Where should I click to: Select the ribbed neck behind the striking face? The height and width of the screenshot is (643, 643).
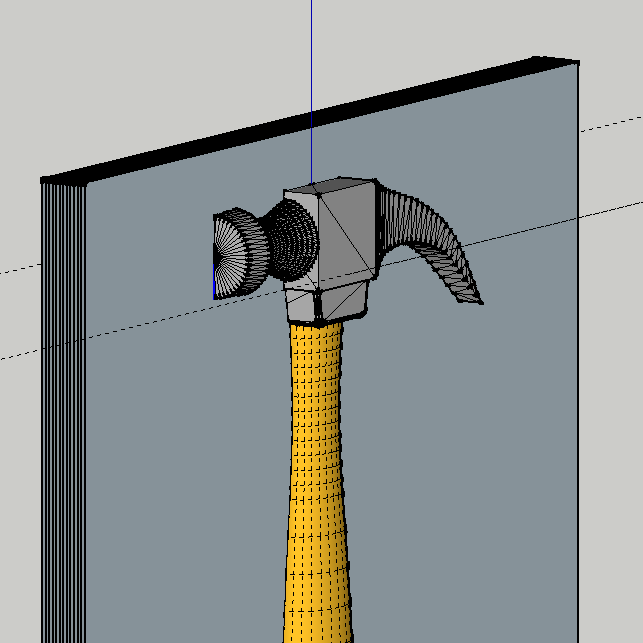click(x=292, y=240)
